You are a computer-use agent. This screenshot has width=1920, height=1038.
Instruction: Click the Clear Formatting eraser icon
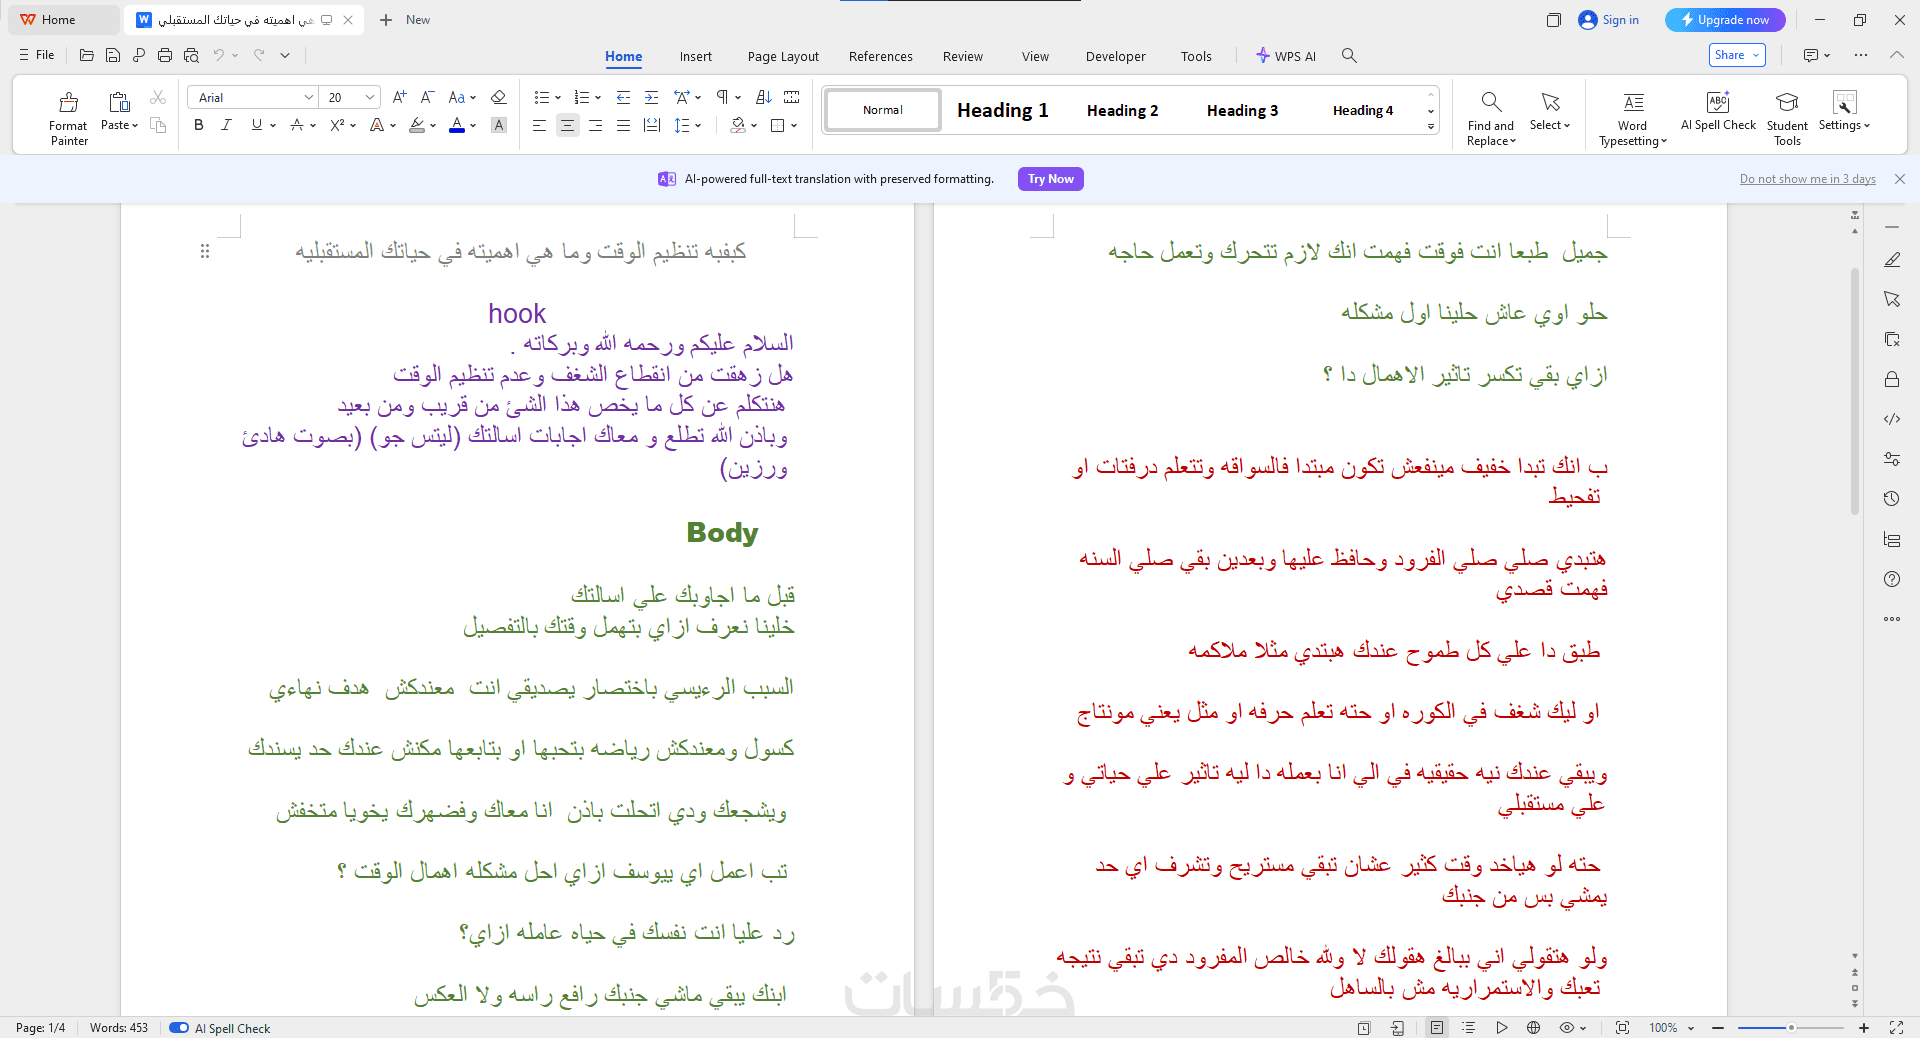tap(499, 97)
